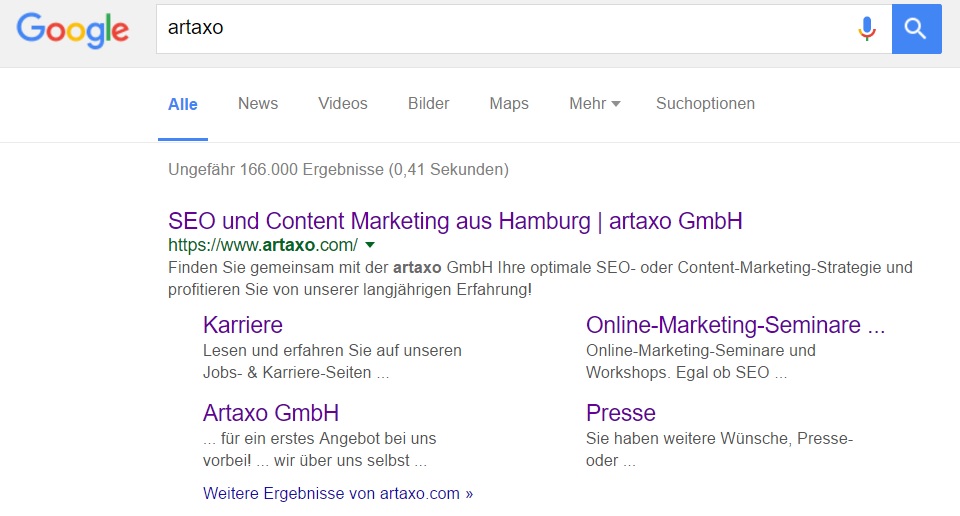Go to the Bilder tab
This screenshot has width=960, height=516.
tap(429, 103)
